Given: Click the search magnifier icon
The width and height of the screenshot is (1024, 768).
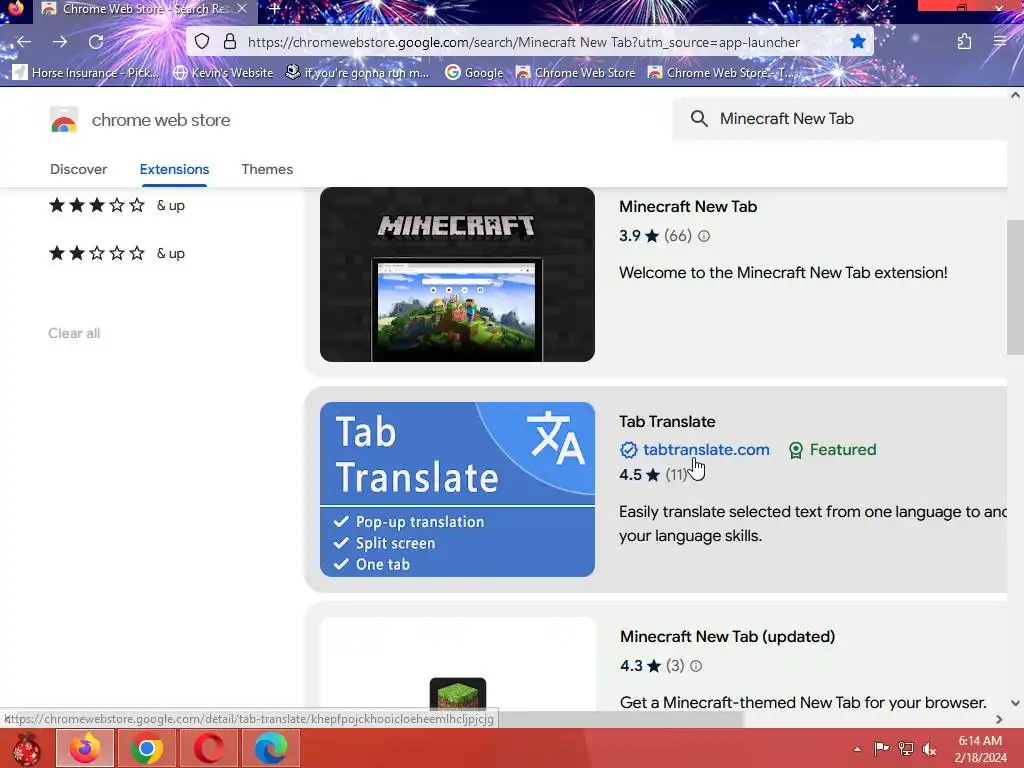Looking at the screenshot, I should (699, 119).
